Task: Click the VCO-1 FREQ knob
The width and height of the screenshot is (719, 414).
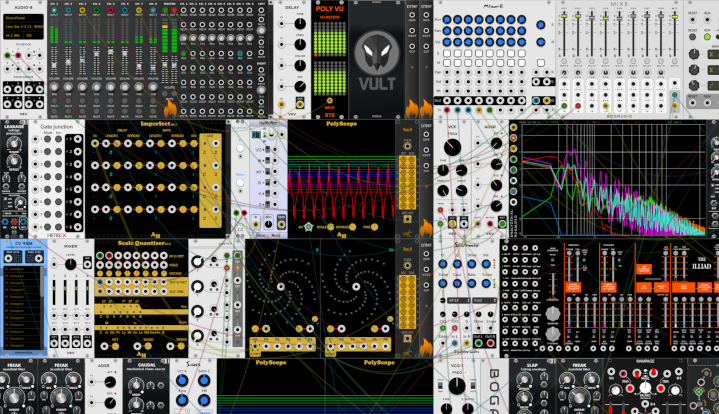Action: pyautogui.click(x=456, y=386)
